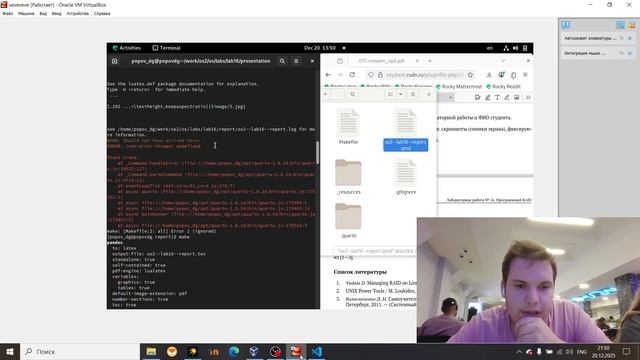640x360 pixels.
Task: Click the keyboard auto-capture notification in VirtualBox
Action: [x=598, y=38]
